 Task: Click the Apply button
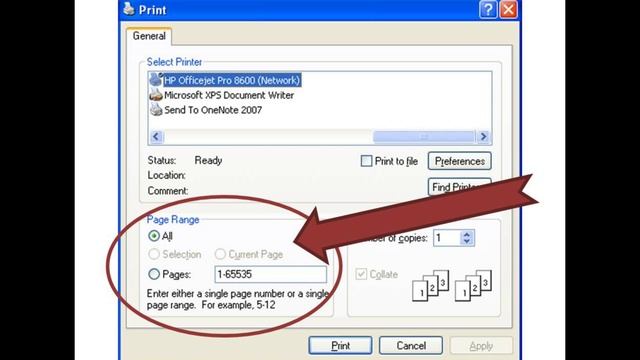pyautogui.click(x=481, y=346)
